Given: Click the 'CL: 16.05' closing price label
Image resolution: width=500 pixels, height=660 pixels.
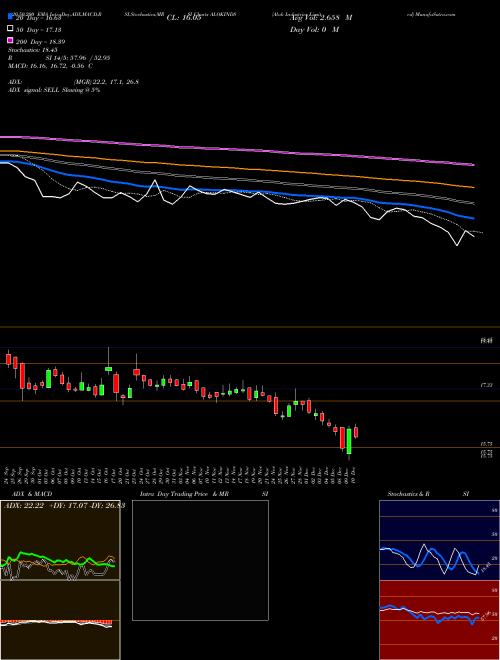Looking at the screenshot, I should pyautogui.click(x=184, y=18).
